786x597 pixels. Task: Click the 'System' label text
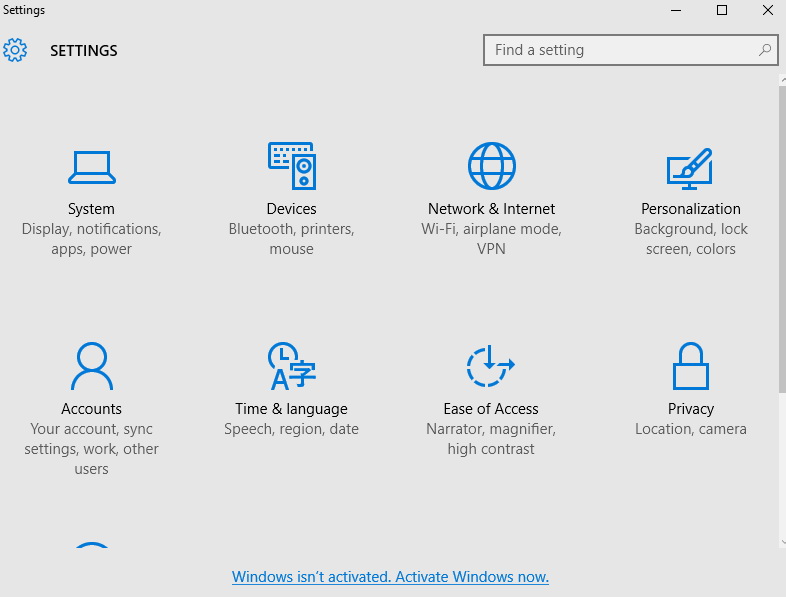point(91,209)
